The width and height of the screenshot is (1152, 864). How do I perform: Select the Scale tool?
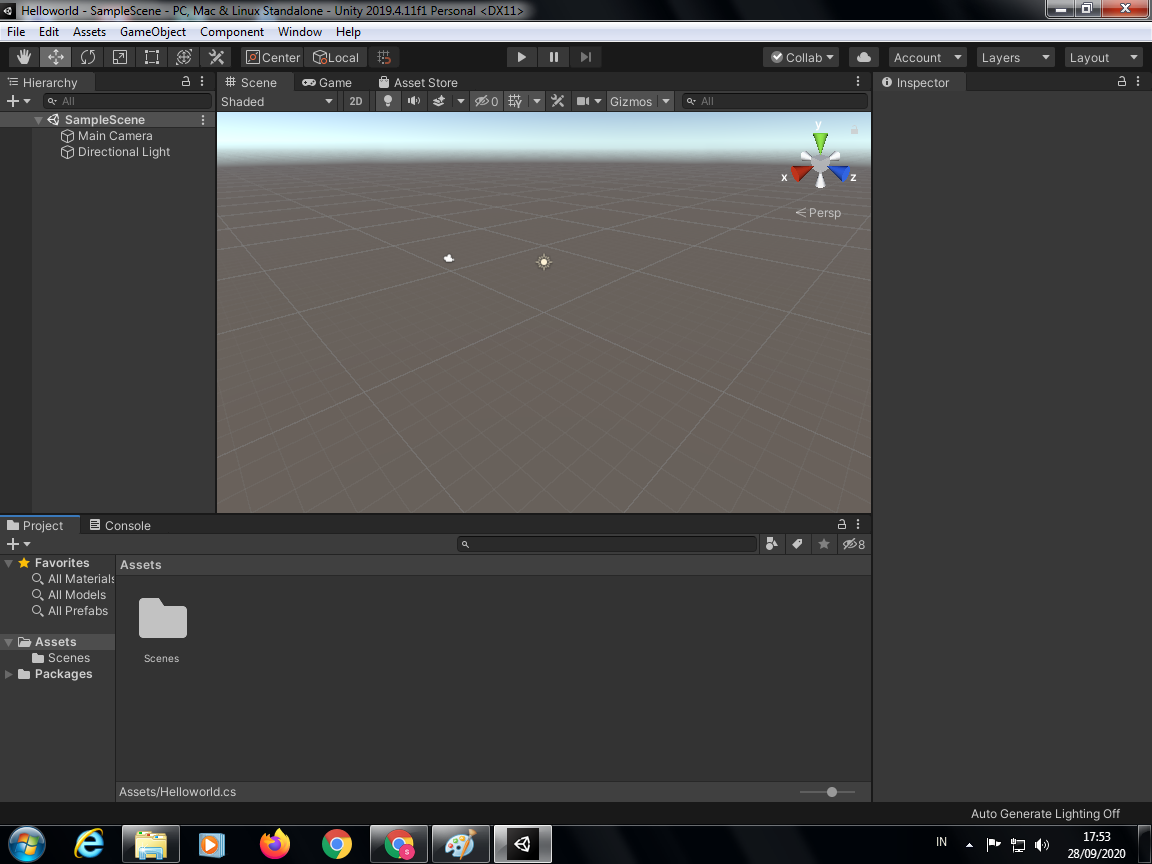(120, 57)
